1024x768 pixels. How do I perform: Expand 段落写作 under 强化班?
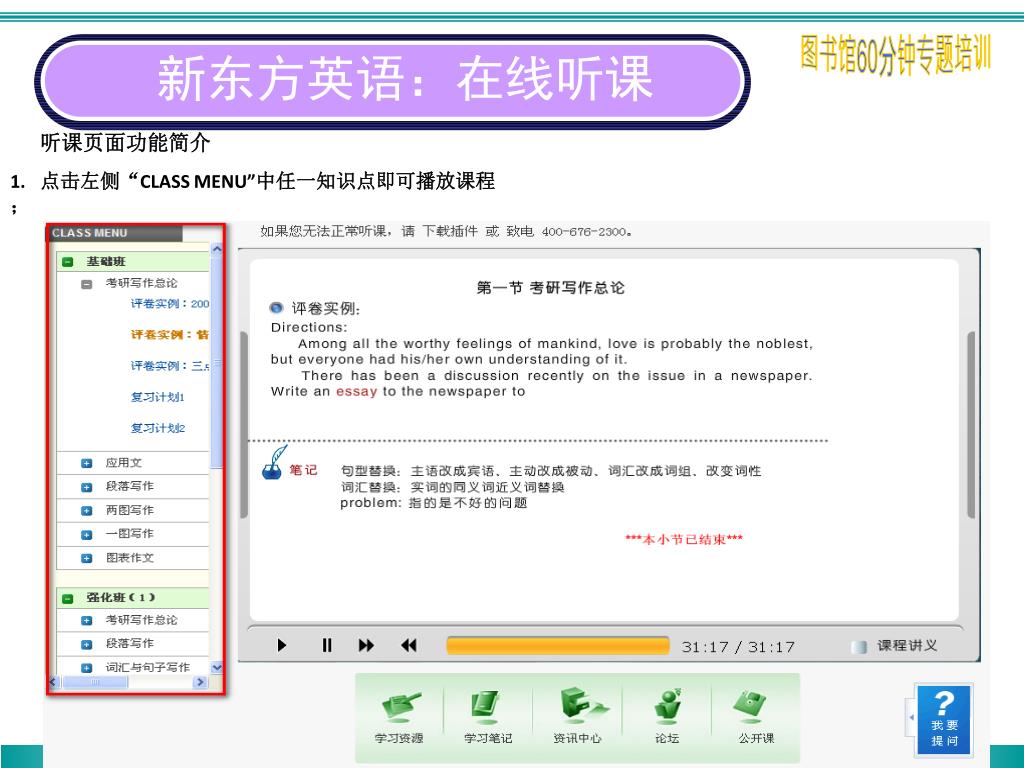click(x=86, y=645)
